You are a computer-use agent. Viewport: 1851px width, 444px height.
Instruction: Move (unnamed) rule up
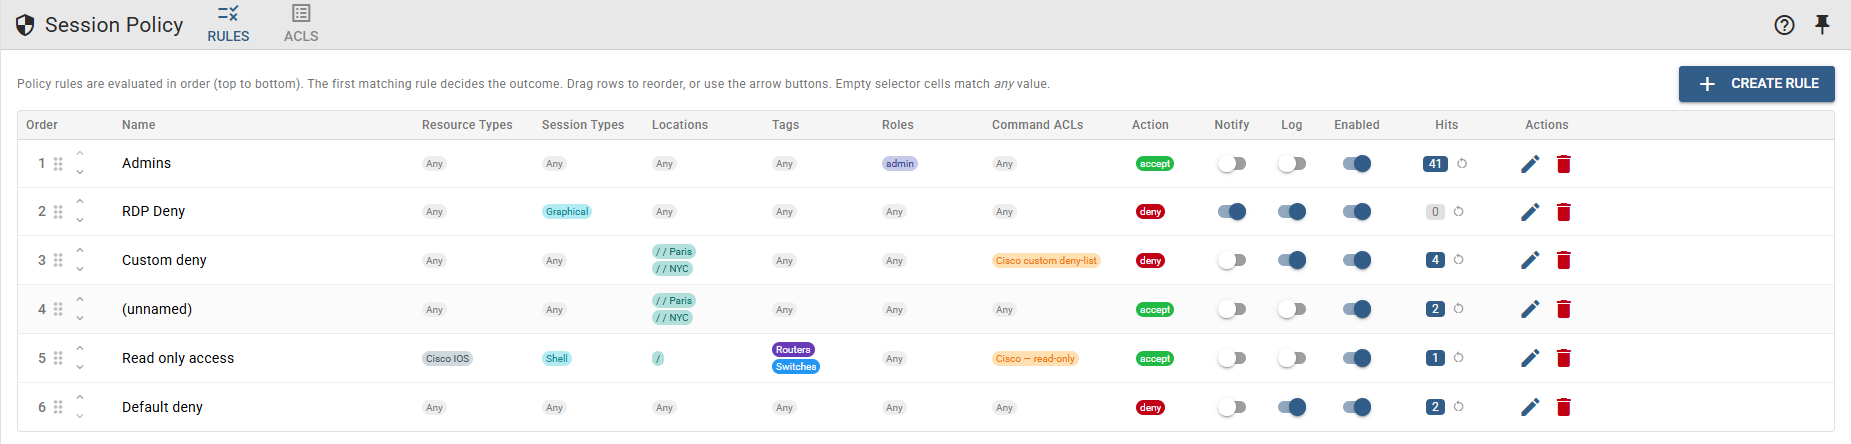80,299
